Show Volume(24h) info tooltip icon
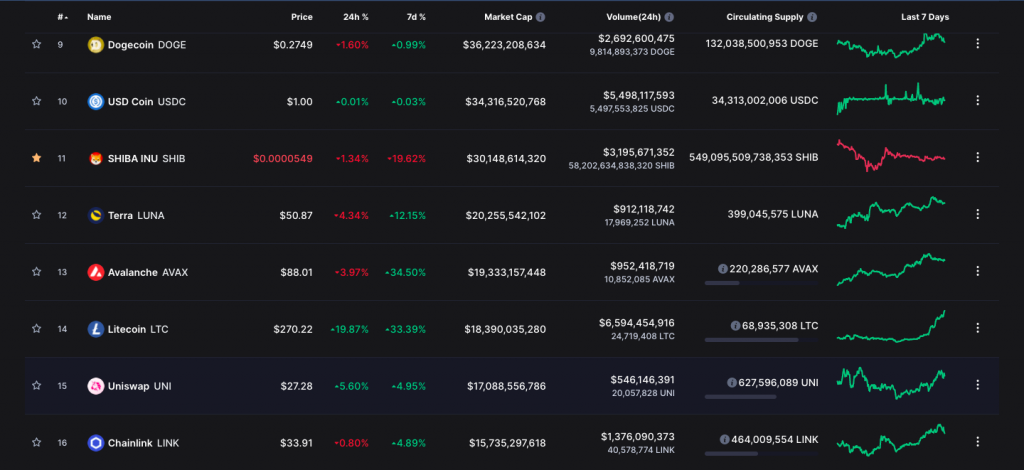The image size is (1024, 470). pos(669,17)
